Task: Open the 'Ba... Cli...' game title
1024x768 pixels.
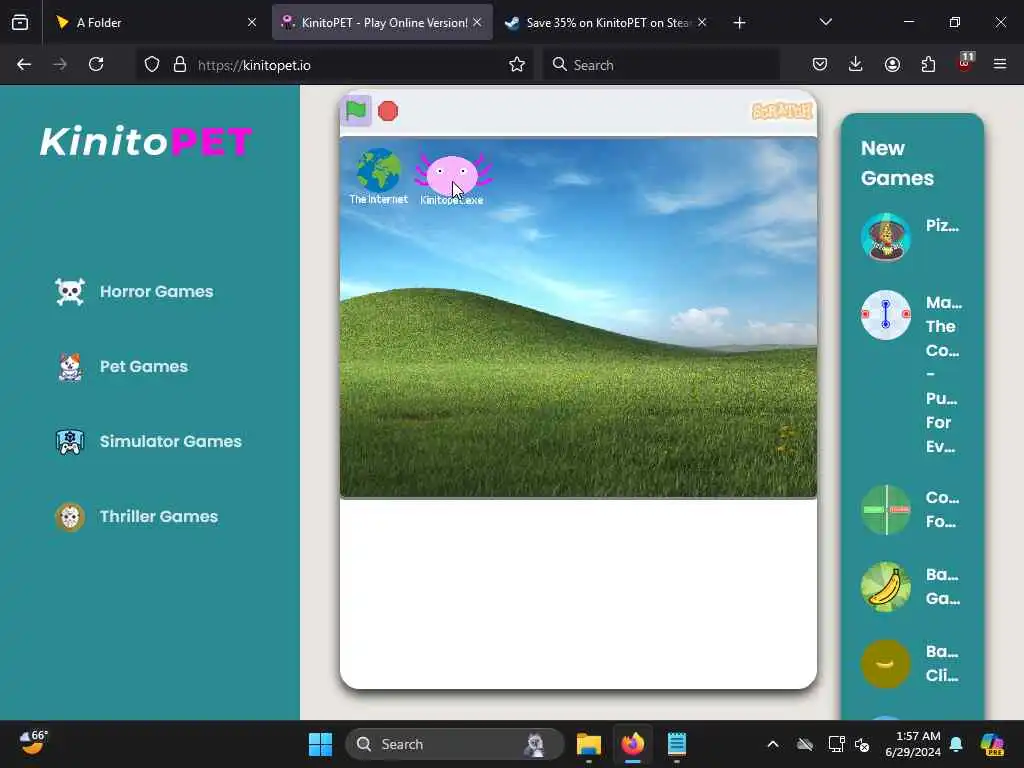Action: point(942,664)
